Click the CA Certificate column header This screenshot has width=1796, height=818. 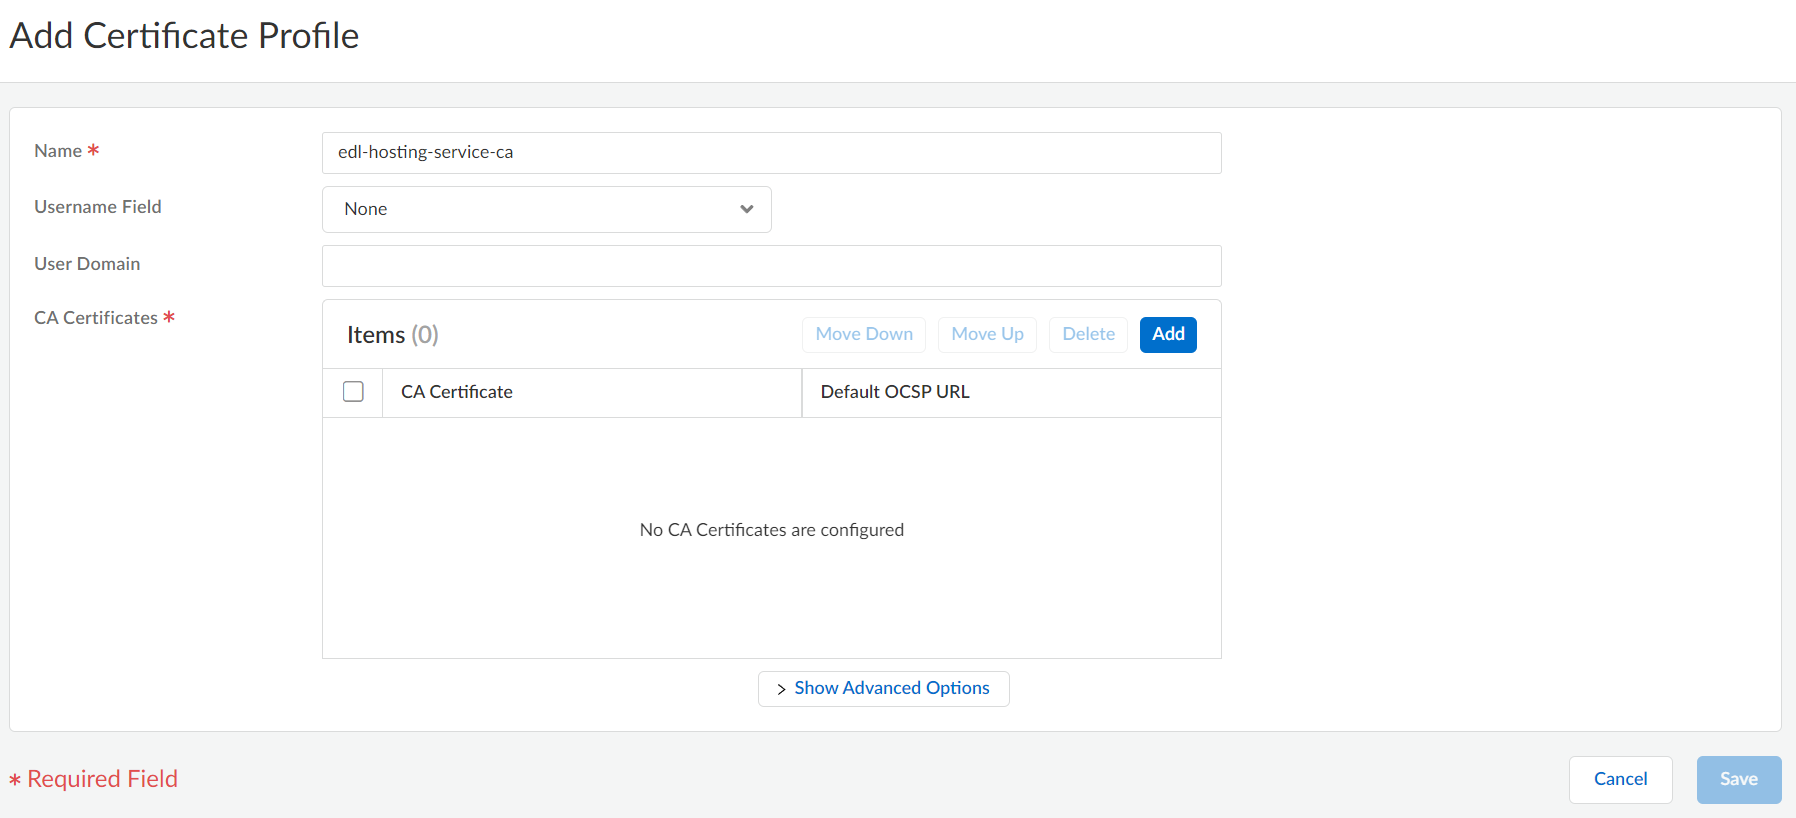pyautogui.click(x=457, y=392)
